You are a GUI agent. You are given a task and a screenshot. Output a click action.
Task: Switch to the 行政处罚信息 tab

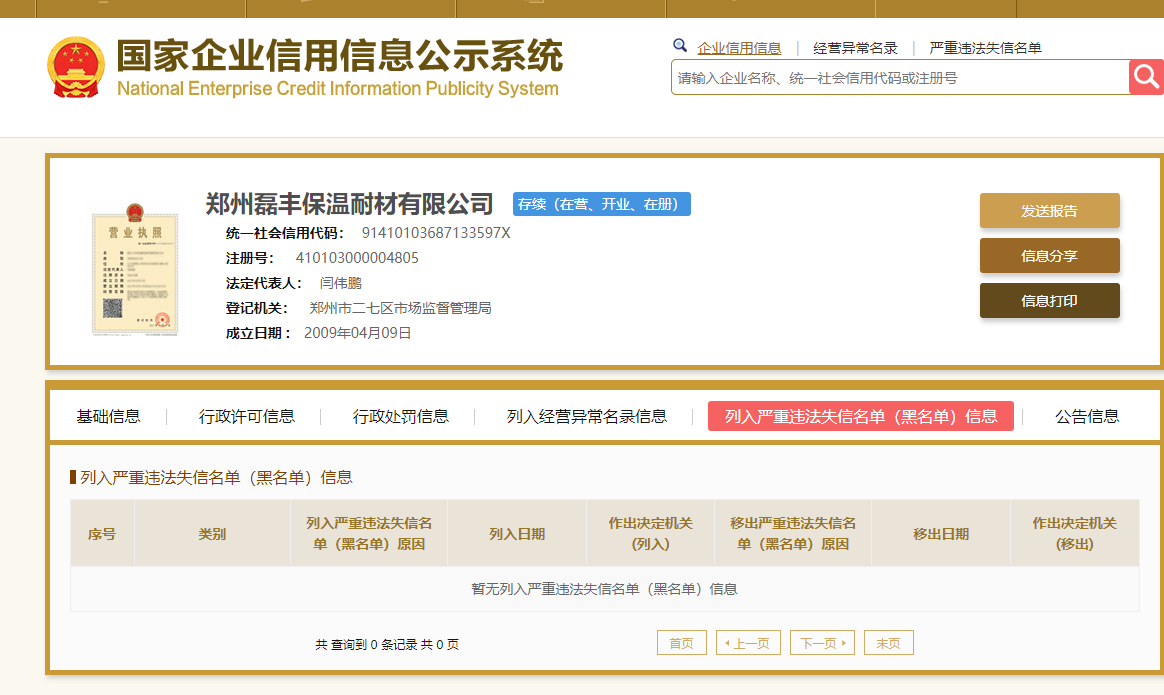tap(401, 417)
